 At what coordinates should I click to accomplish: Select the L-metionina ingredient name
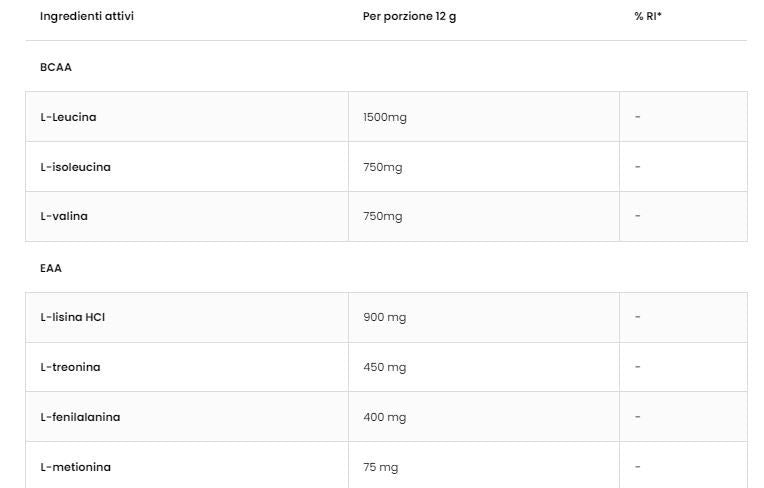point(75,467)
